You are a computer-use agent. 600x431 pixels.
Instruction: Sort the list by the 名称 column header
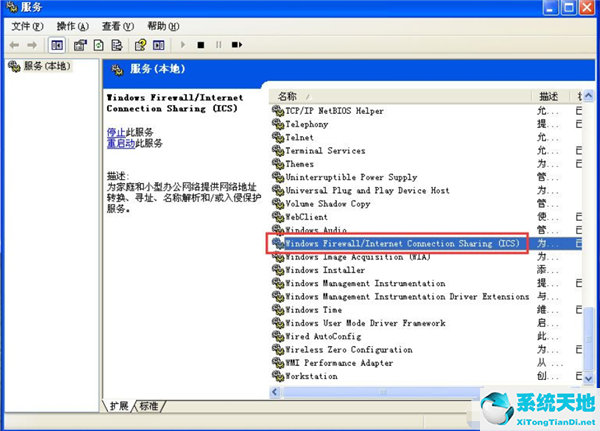[400, 96]
